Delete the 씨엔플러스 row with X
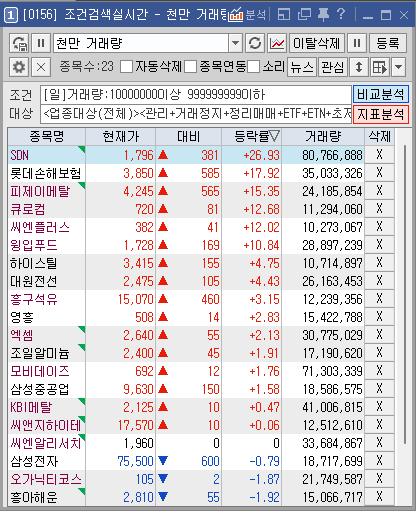The height and width of the screenshot is (511, 416). tap(379, 227)
